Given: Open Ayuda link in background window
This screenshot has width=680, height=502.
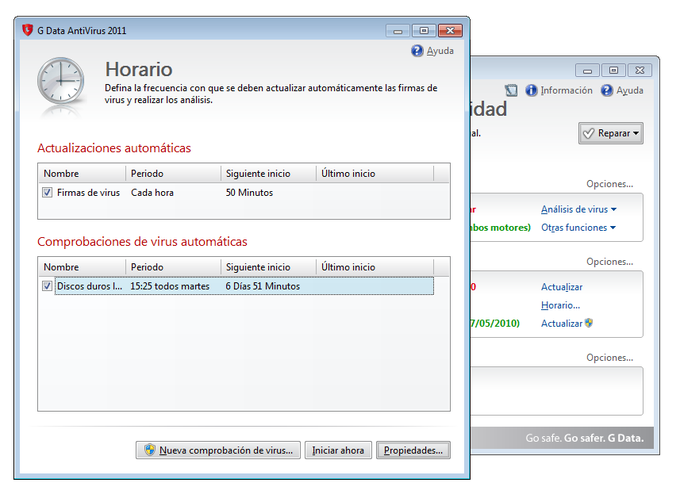Looking at the screenshot, I should (630, 90).
